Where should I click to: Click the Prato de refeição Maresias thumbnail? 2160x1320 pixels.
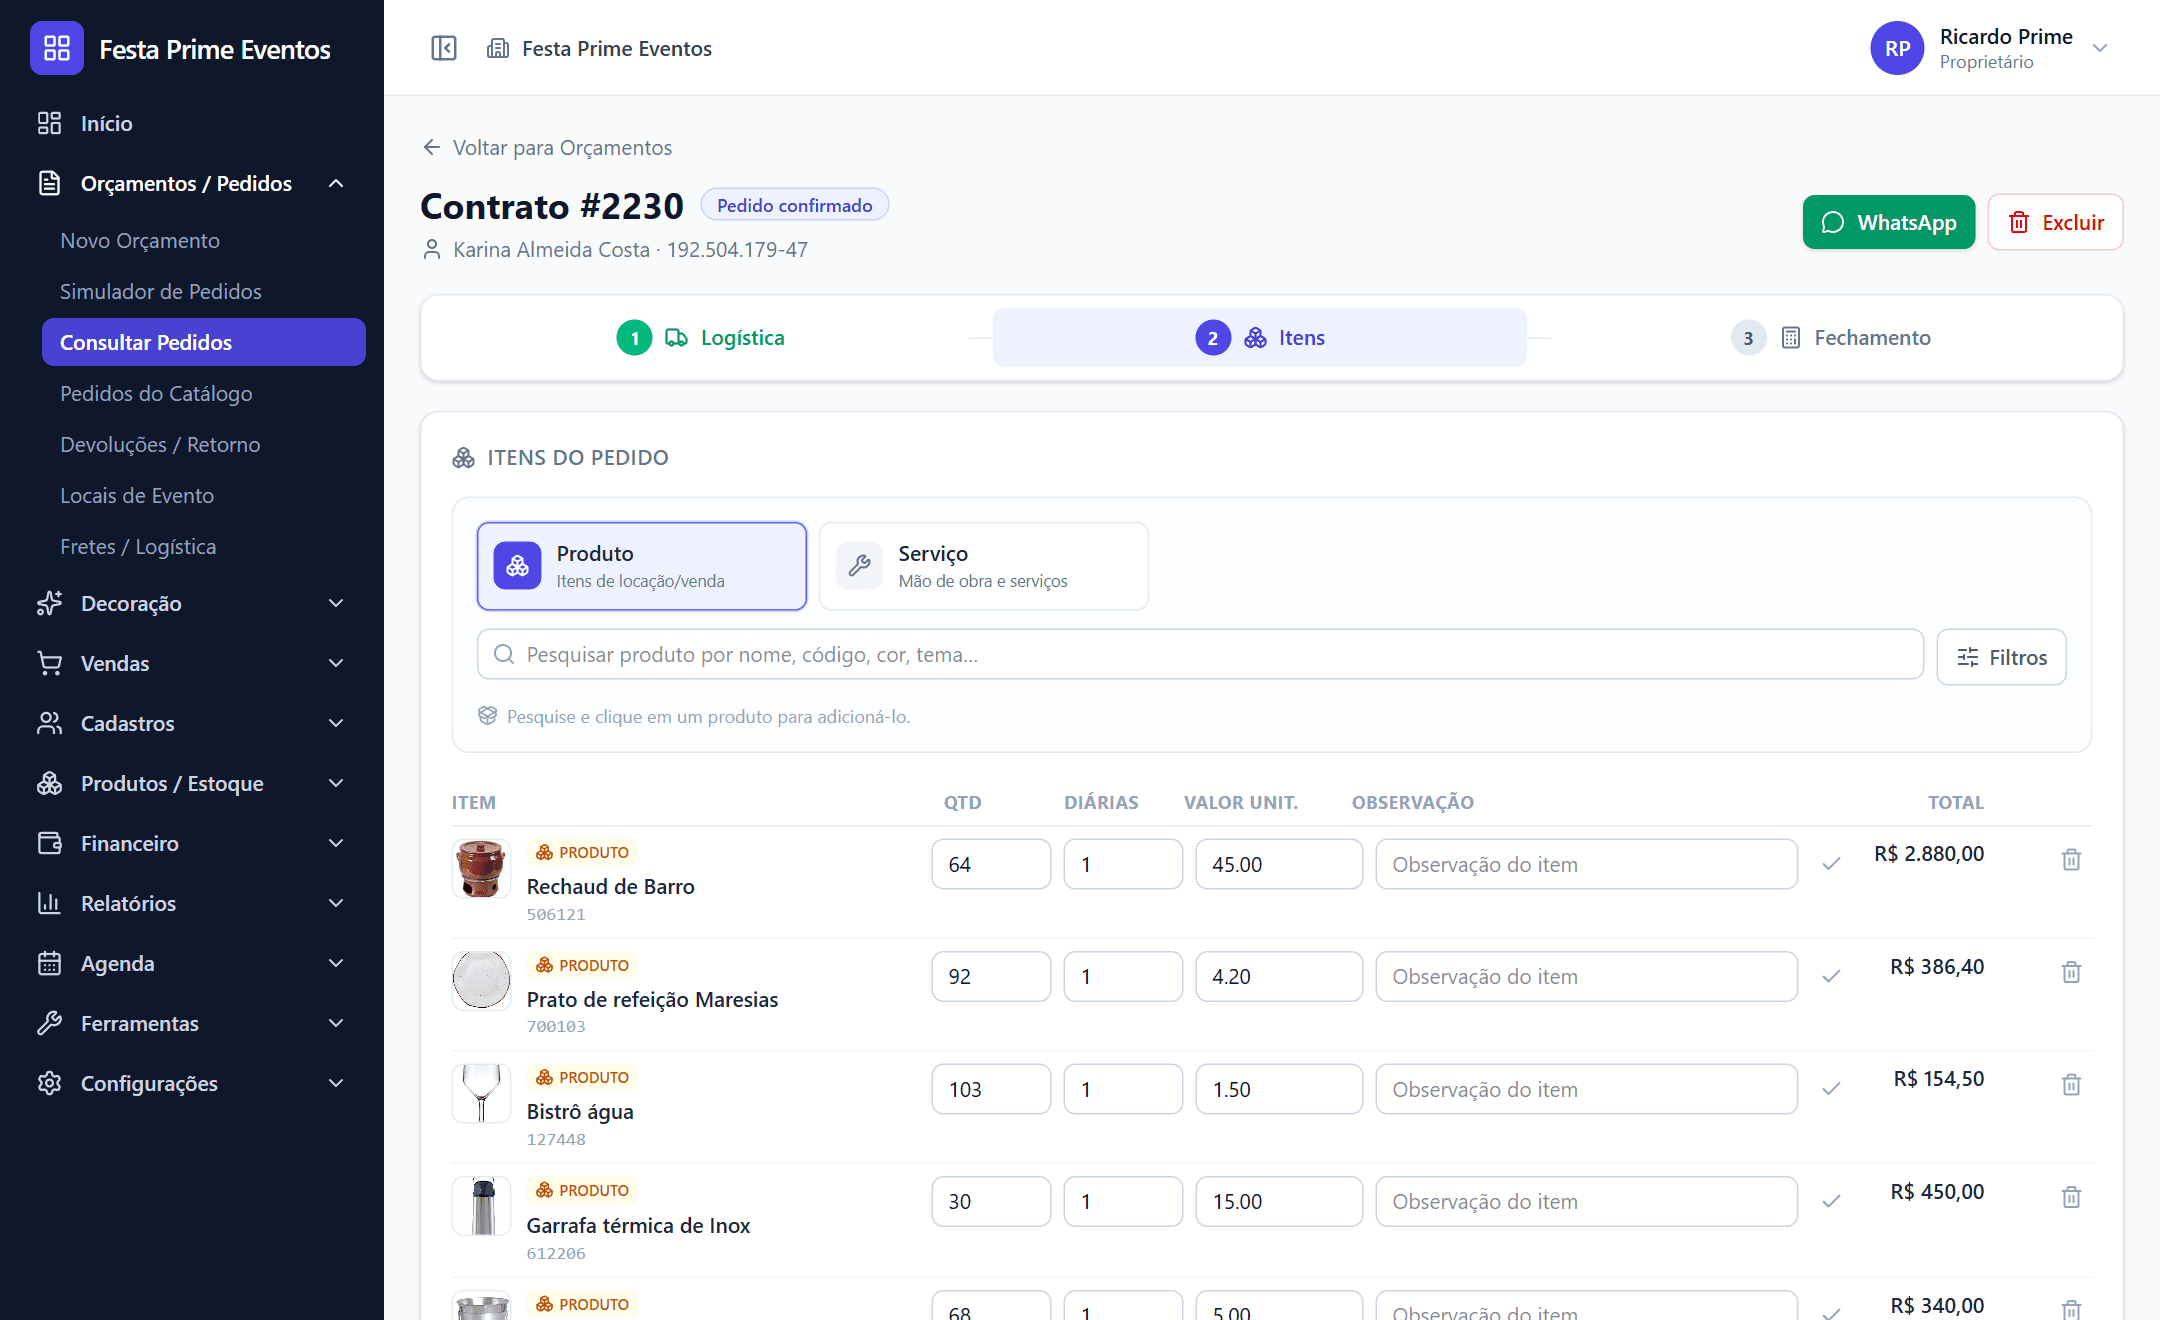(x=481, y=980)
